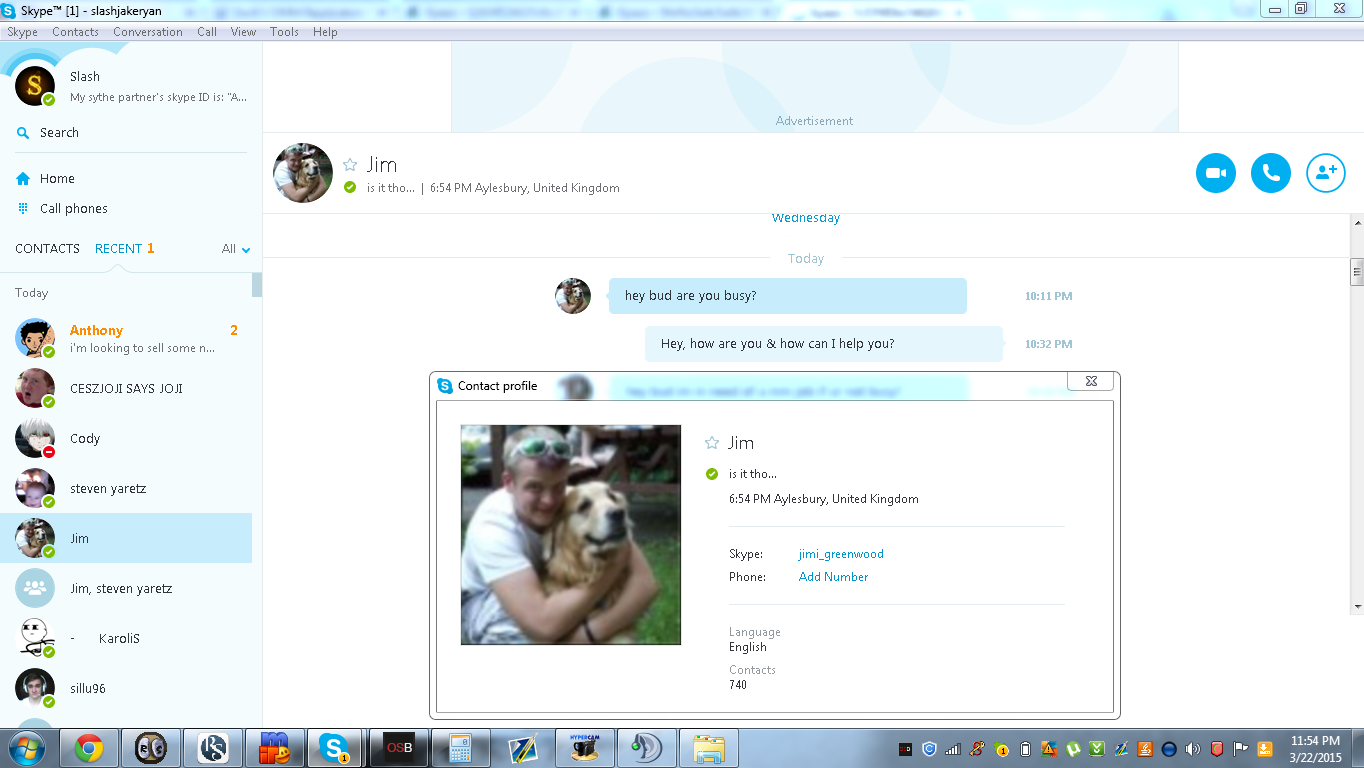Click the taskbar clock showing 11:54 PM

click(x=1315, y=748)
